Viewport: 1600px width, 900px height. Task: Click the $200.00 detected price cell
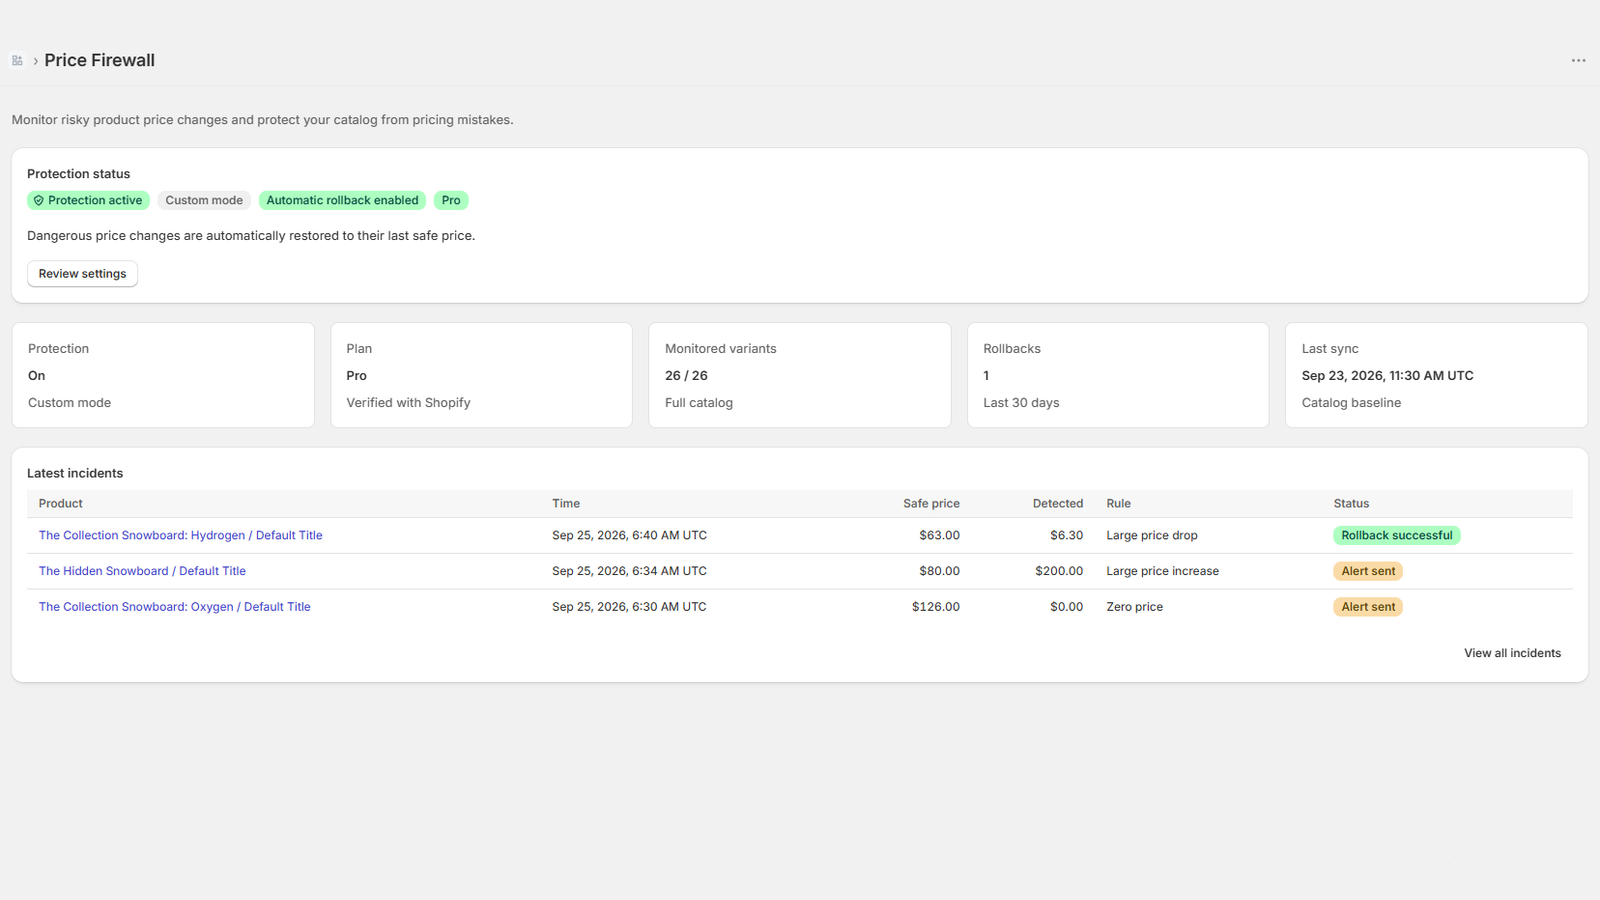click(x=1059, y=571)
